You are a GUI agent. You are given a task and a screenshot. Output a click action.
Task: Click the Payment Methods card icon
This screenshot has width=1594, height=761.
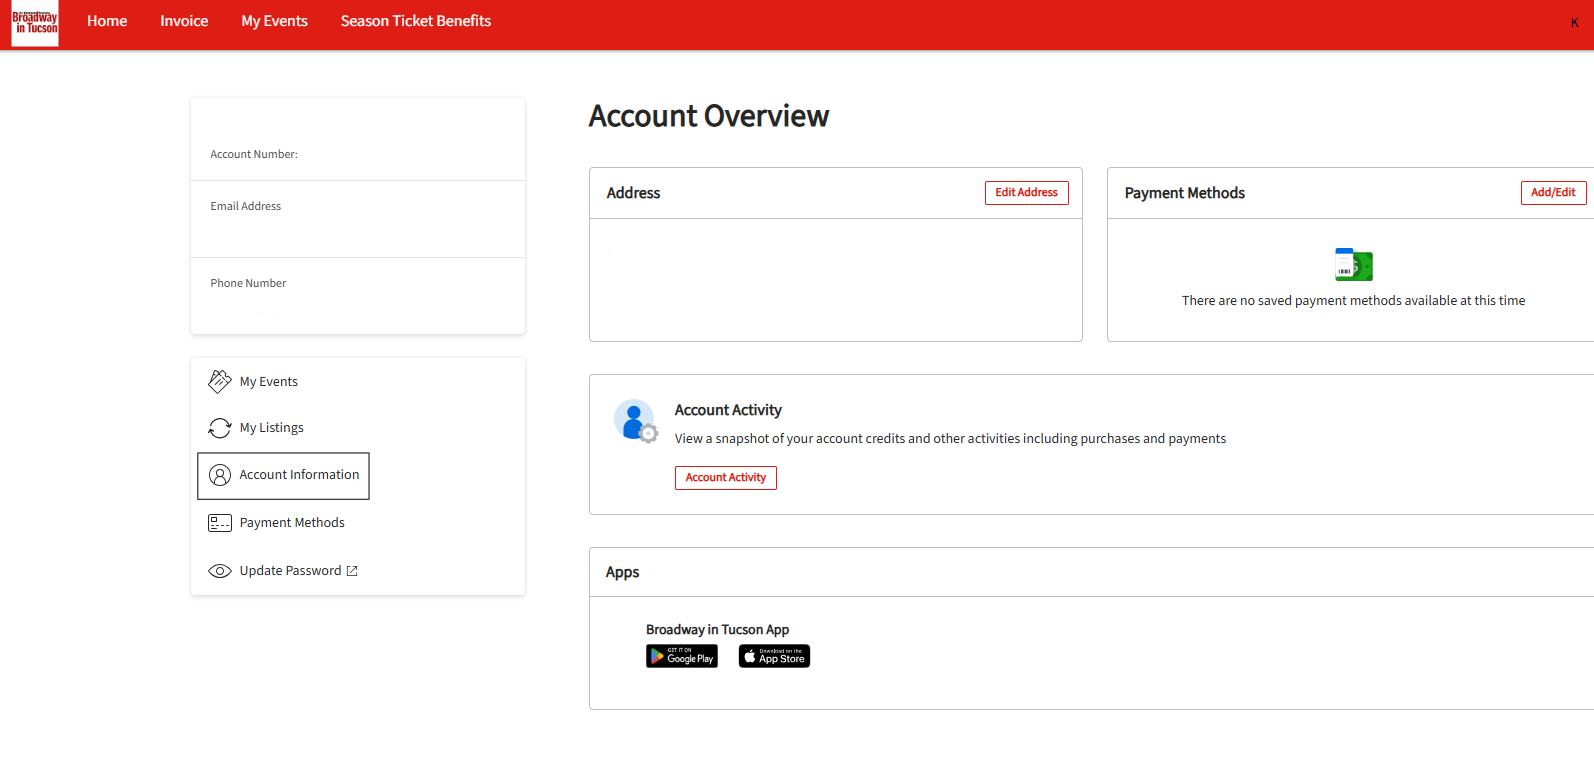tap(220, 523)
